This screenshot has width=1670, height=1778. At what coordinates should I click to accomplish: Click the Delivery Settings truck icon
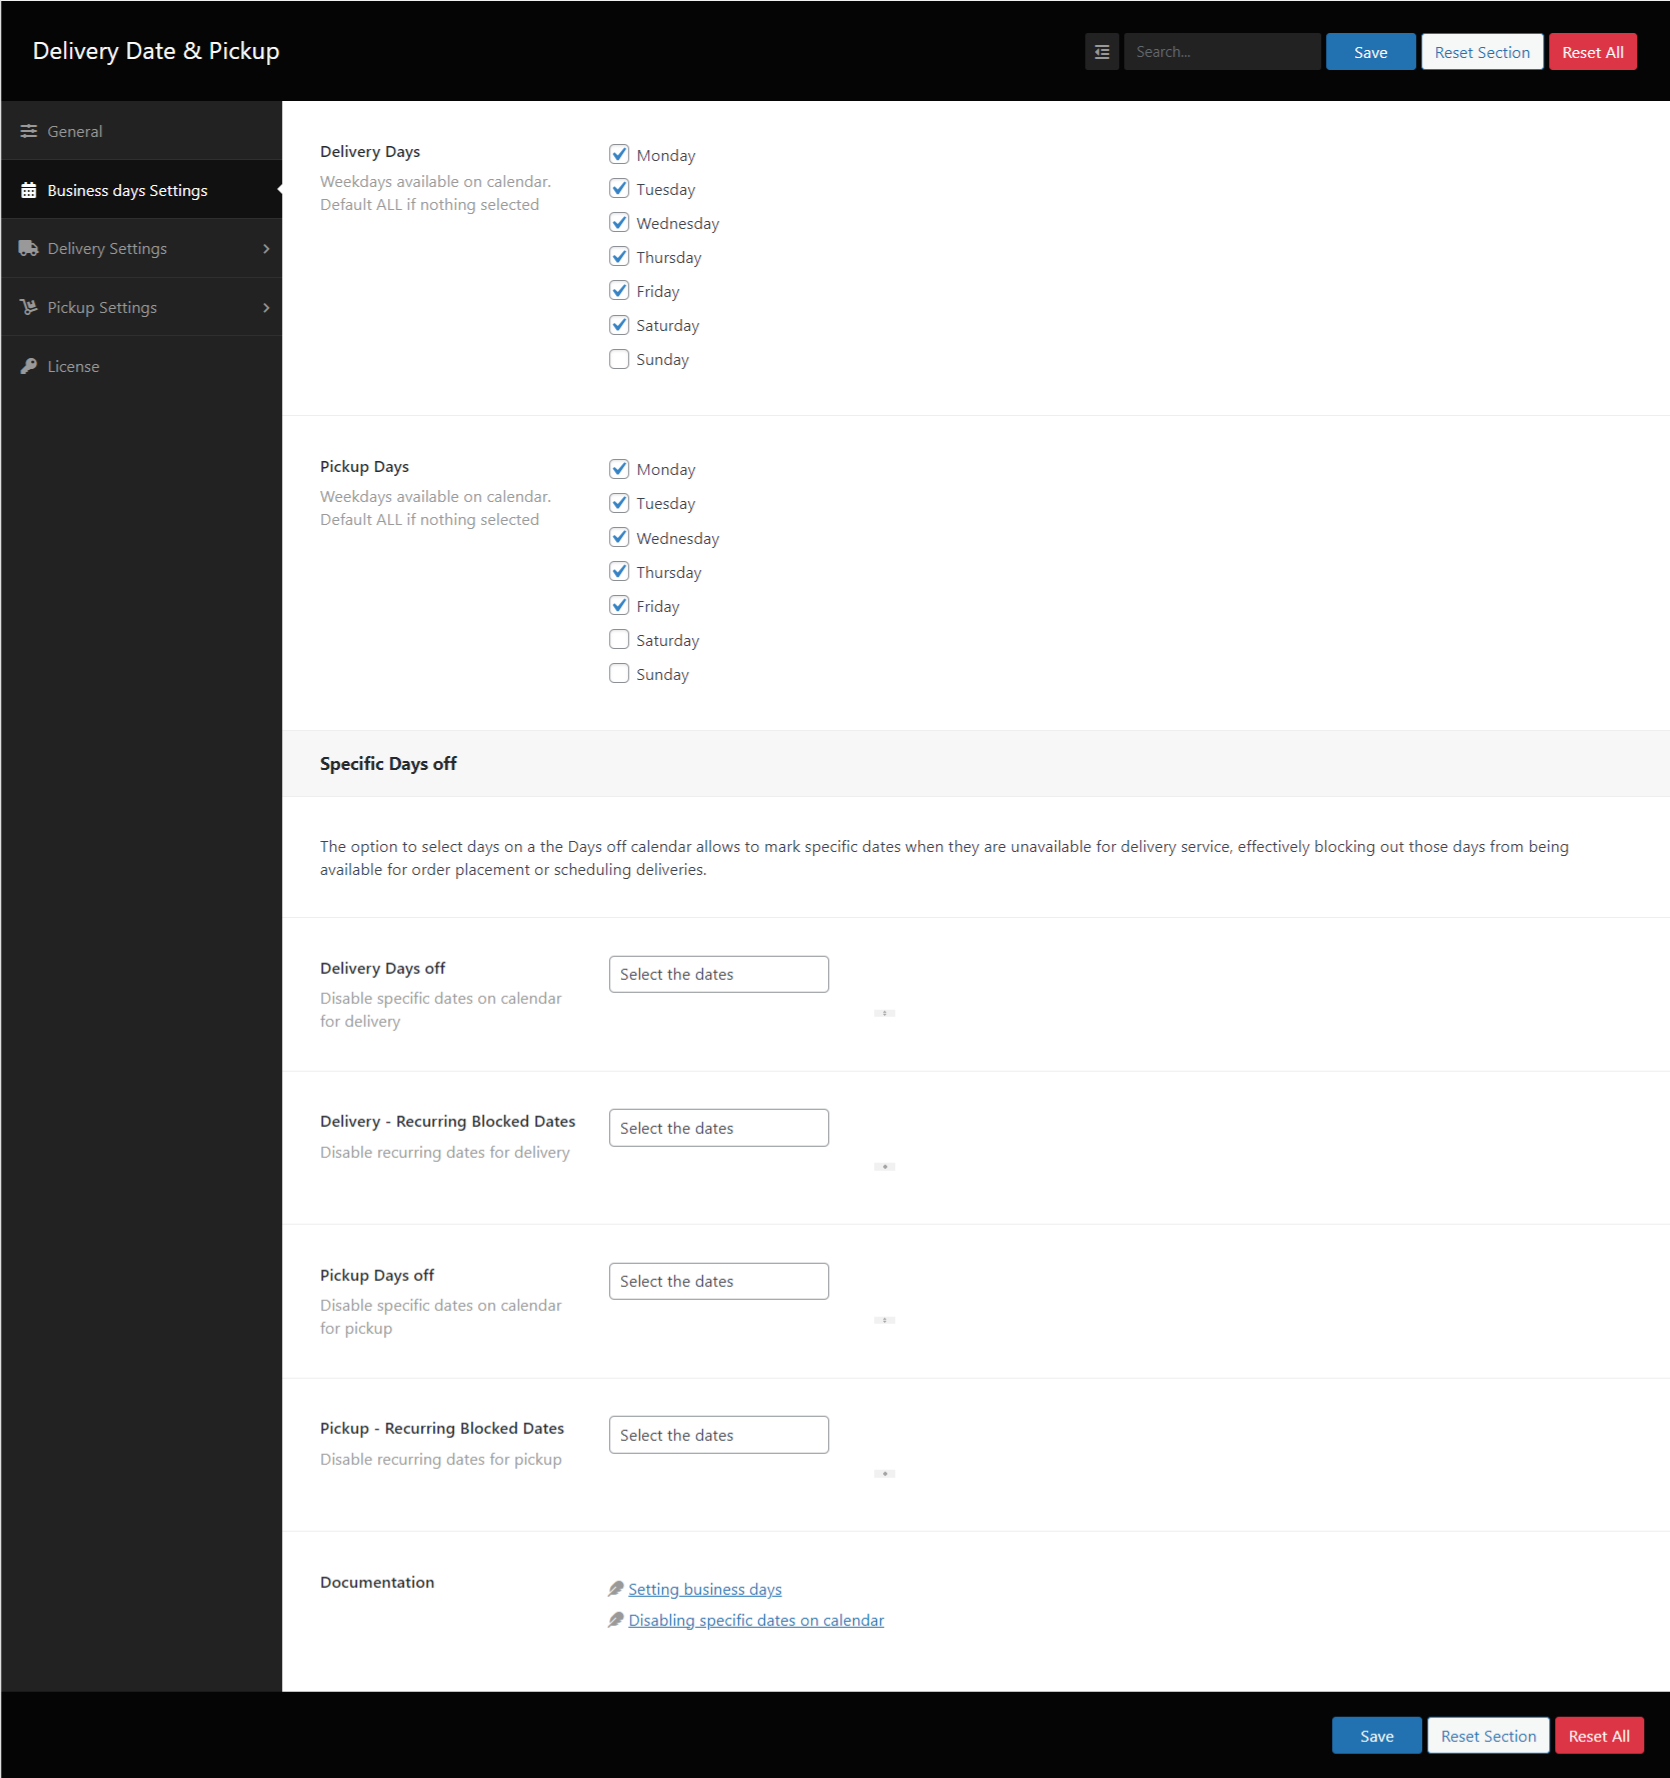coord(29,248)
